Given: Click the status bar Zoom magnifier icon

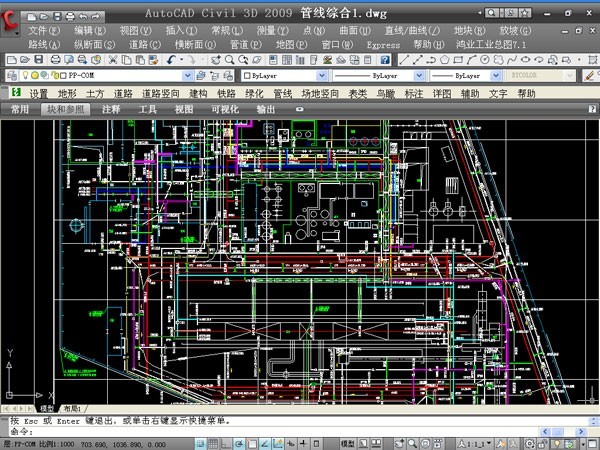Looking at the screenshot, I should [412, 444].
